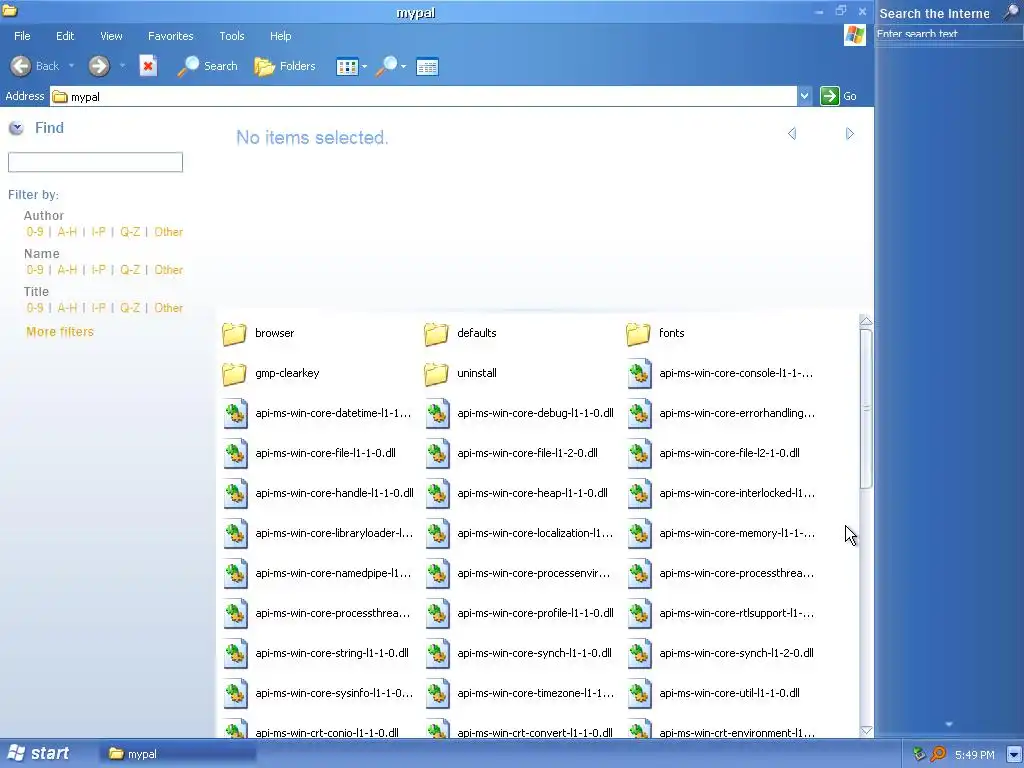Open the Search toolbar button
The height and width of the screenshot is (768, 1024).
208,66
